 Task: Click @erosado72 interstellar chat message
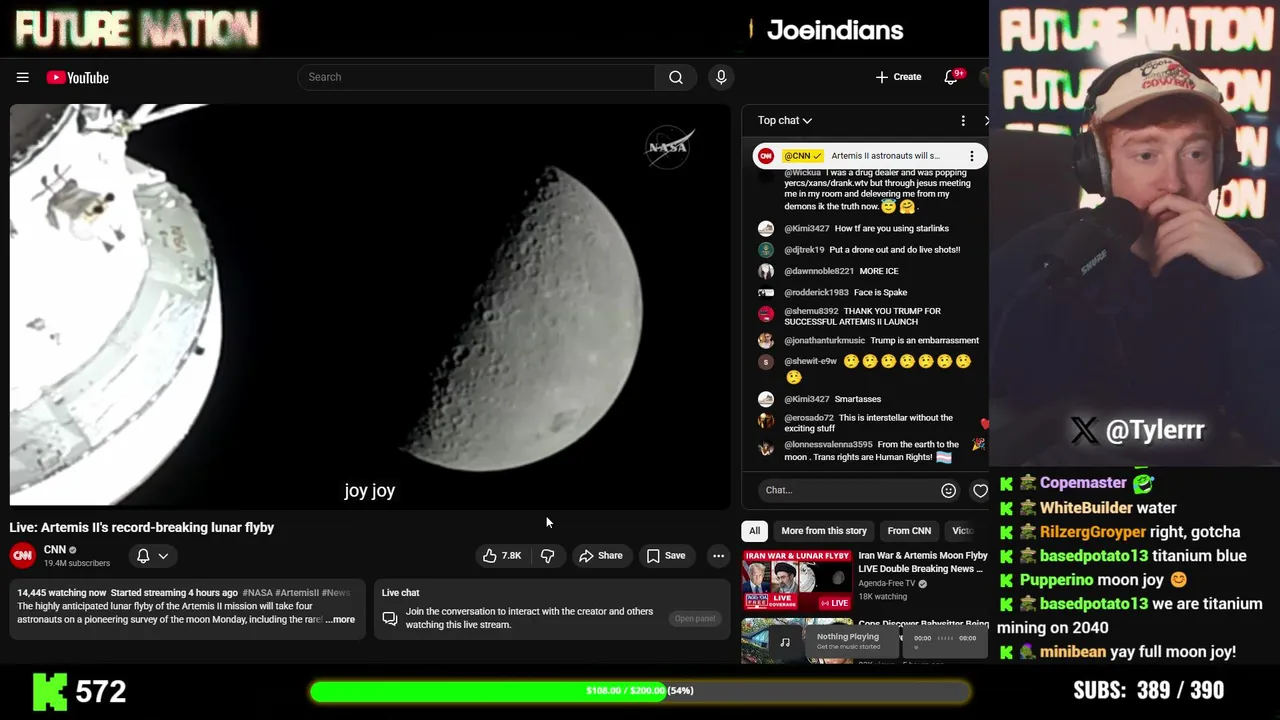868,423
